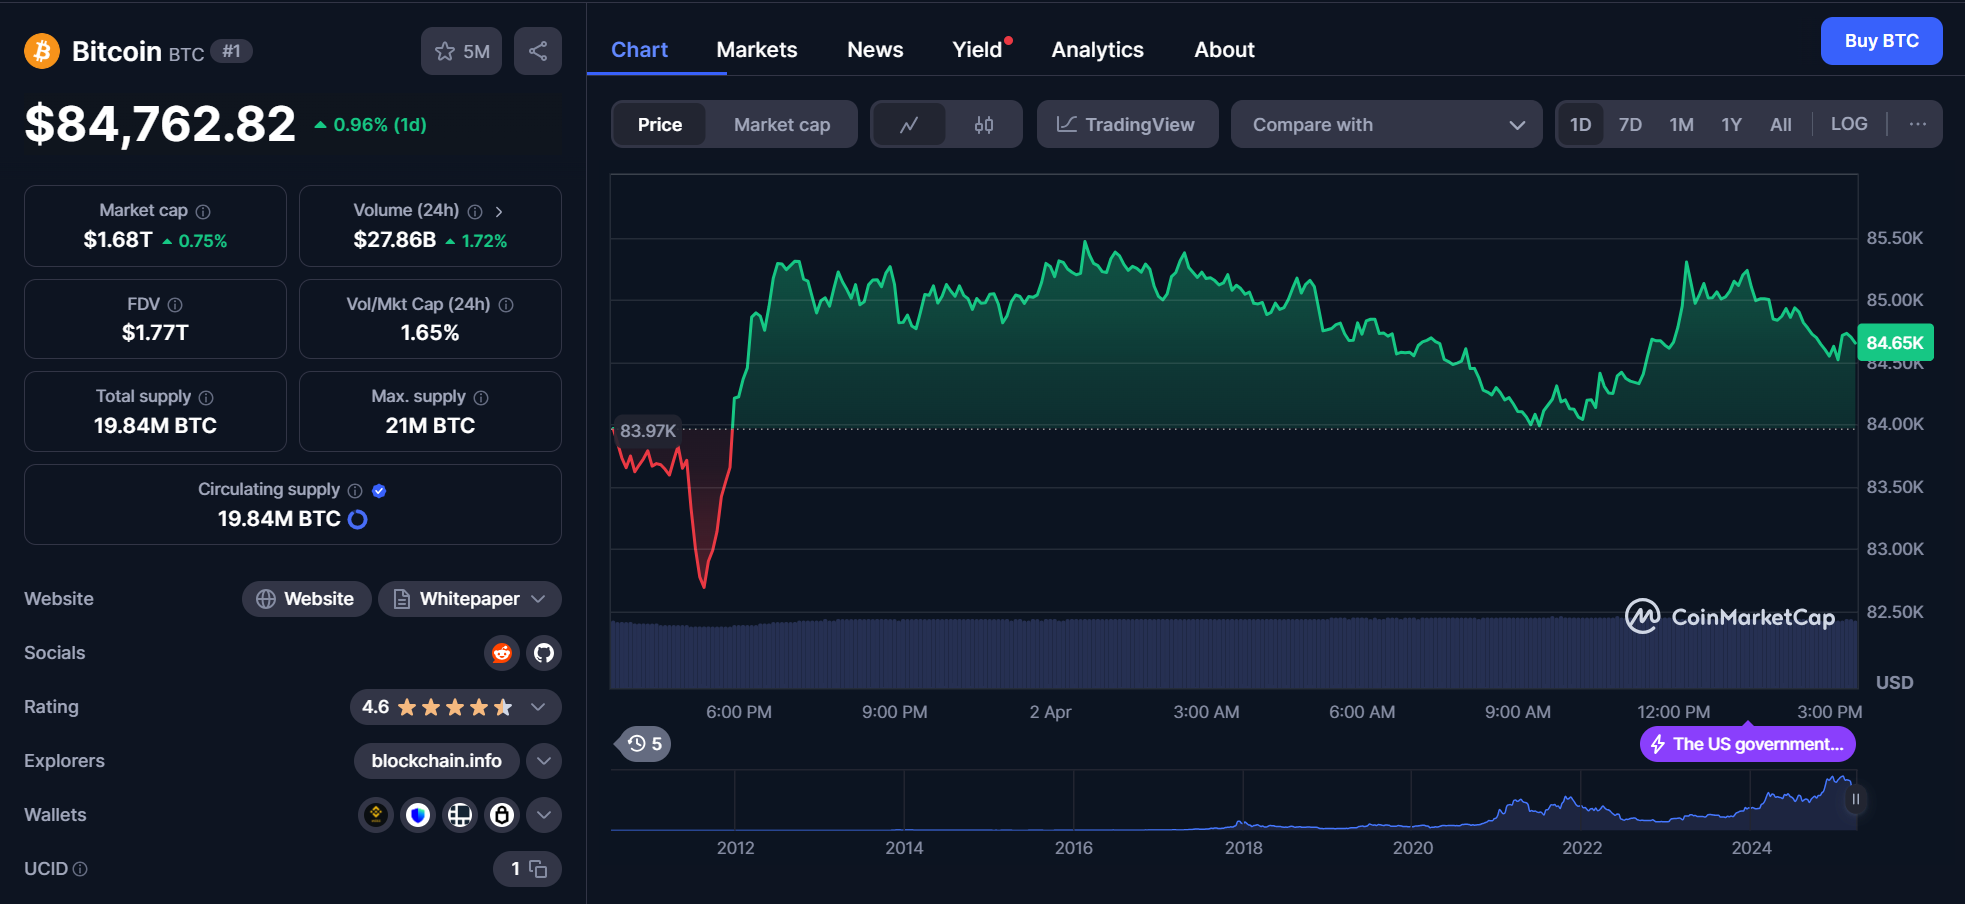Switch the chart scale to LOG
Screen dimensions: 1965x904
tap(1848, 123)
